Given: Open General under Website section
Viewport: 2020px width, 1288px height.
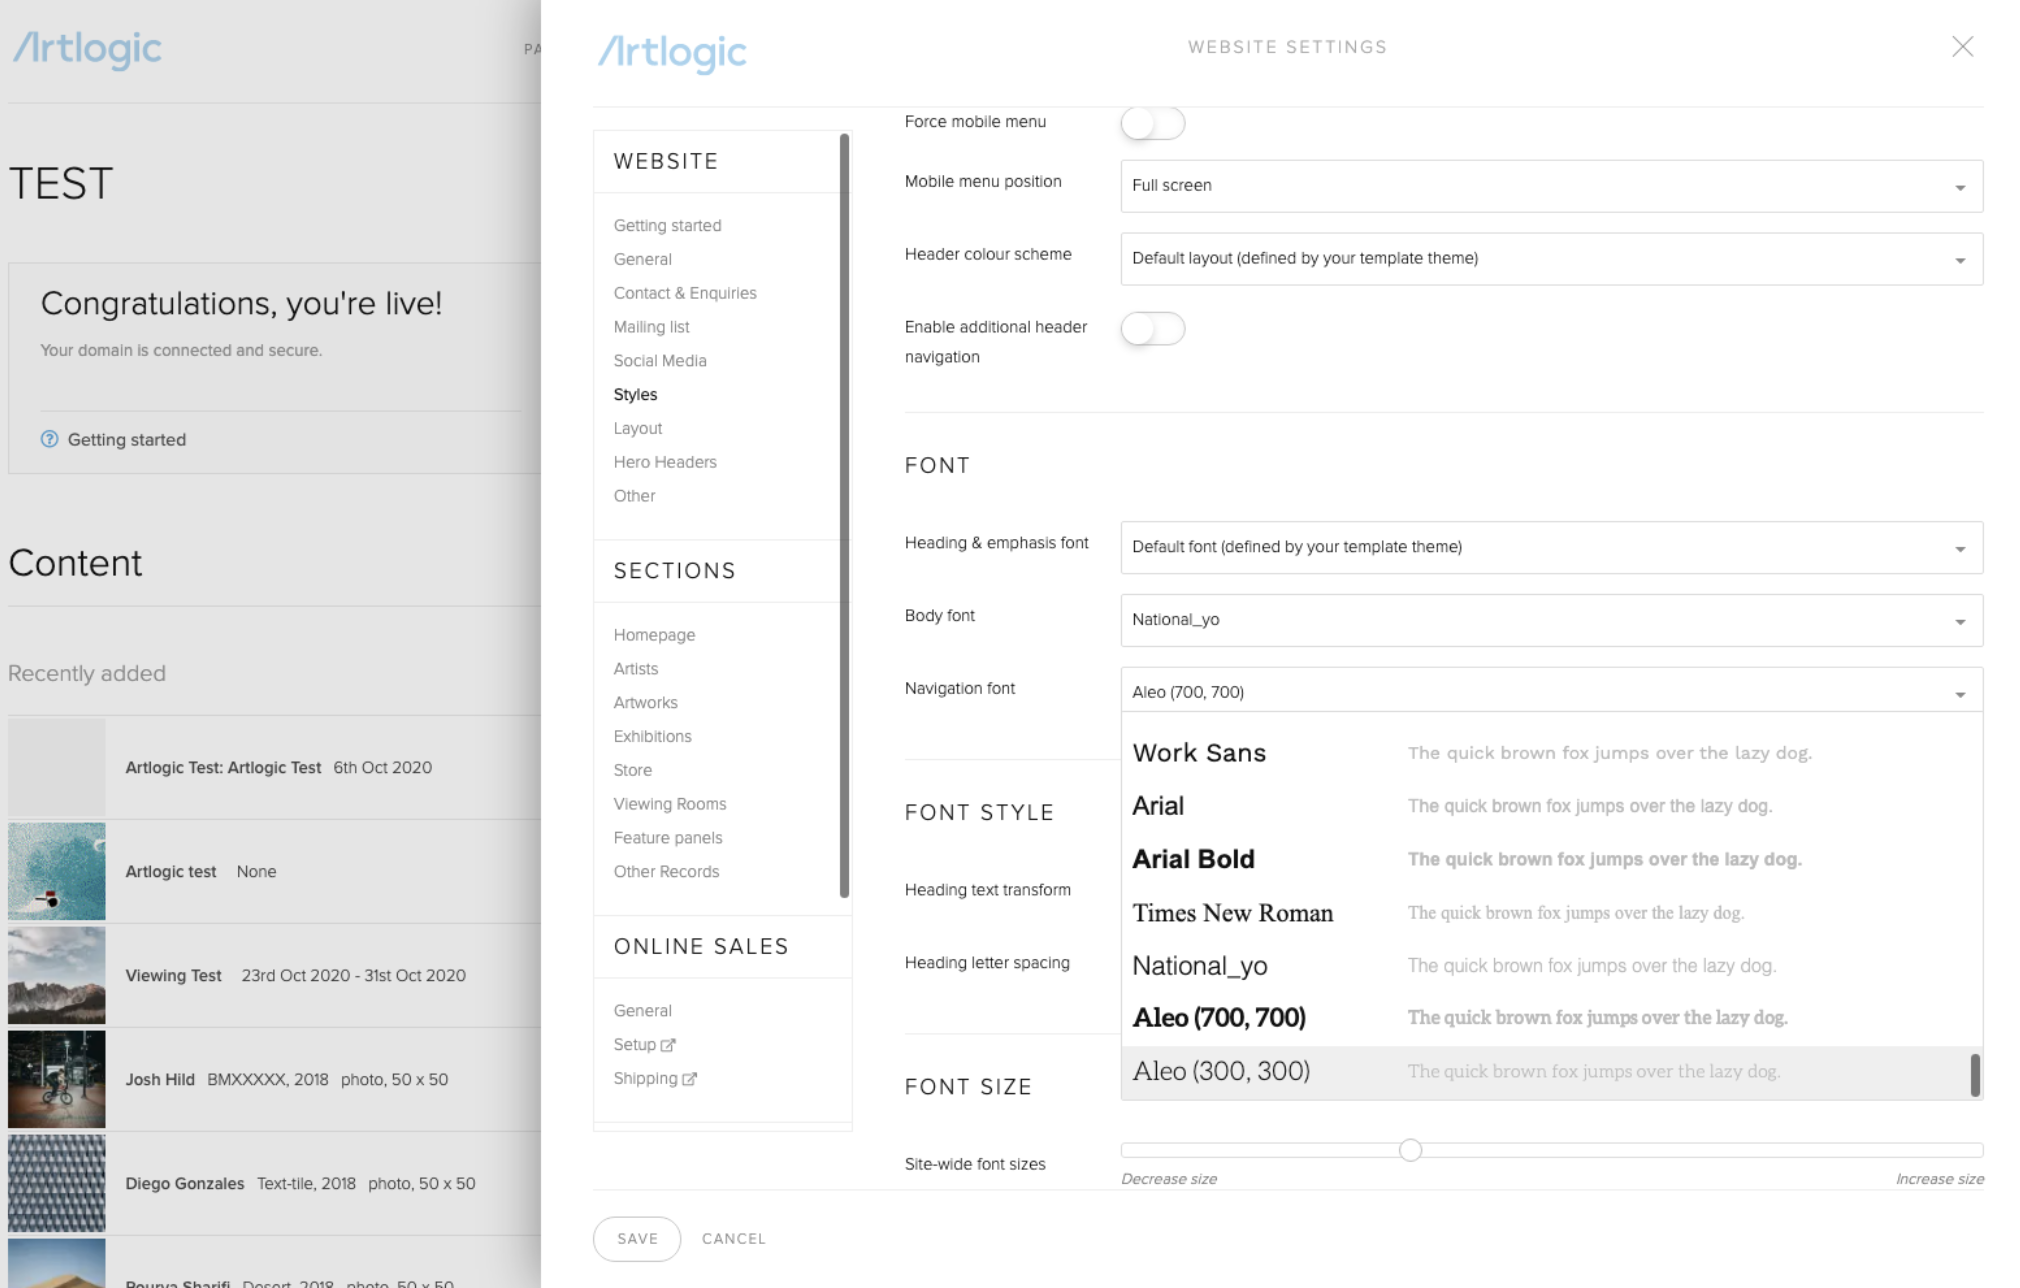Looking at the screenshot, I should coord(642,259).
